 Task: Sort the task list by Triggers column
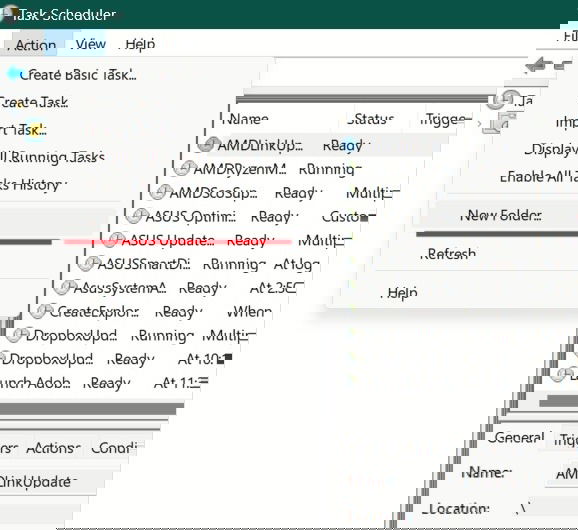pyautogui.click(x=445, y=120)
